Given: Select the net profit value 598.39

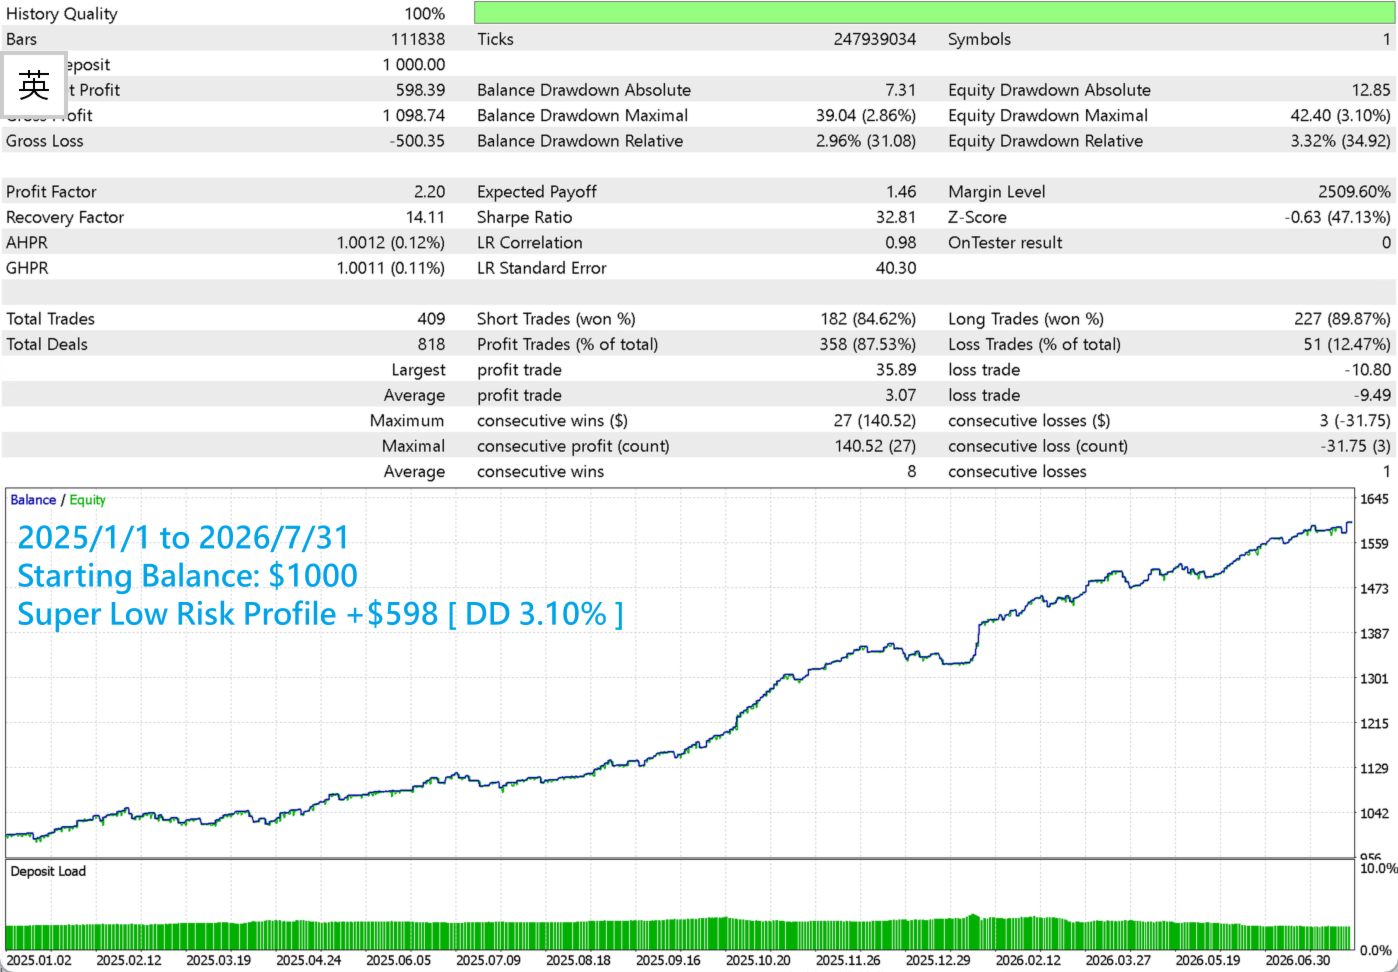Looking at the screenshot, I should [x=421, y=90].
